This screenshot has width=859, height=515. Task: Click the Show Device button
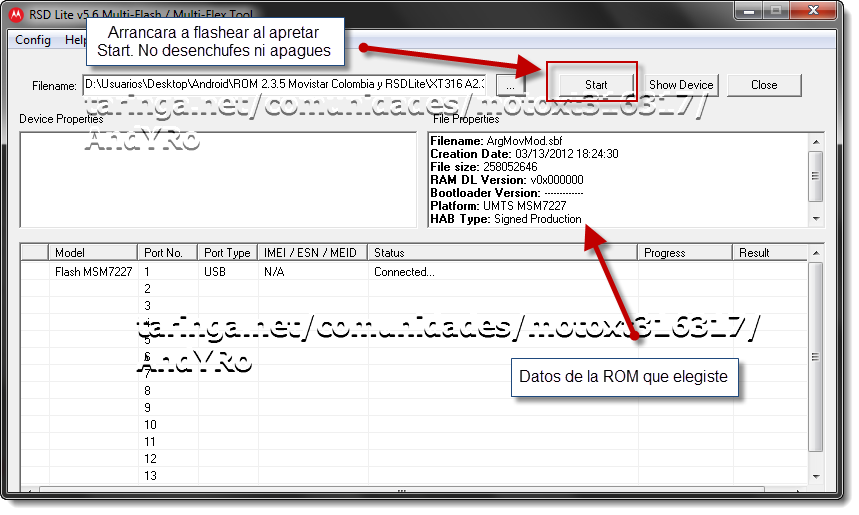pos(681,85)
